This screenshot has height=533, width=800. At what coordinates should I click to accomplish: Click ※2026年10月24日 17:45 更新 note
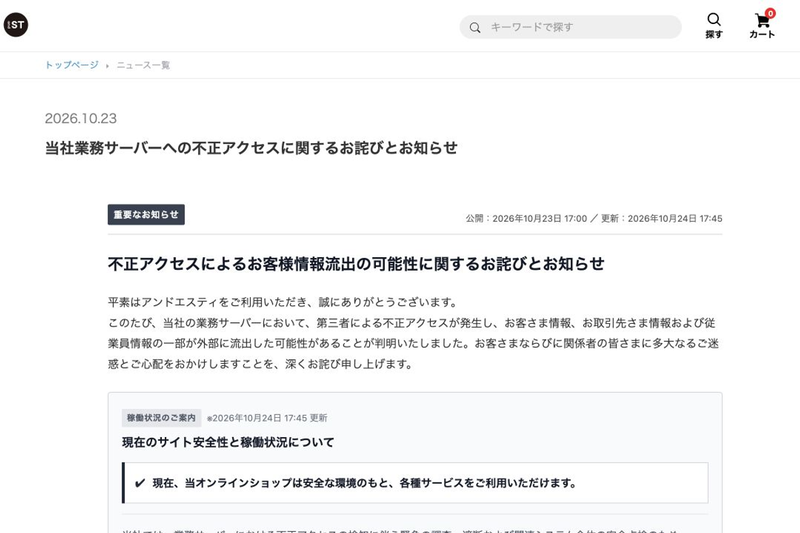coord(267,418)
